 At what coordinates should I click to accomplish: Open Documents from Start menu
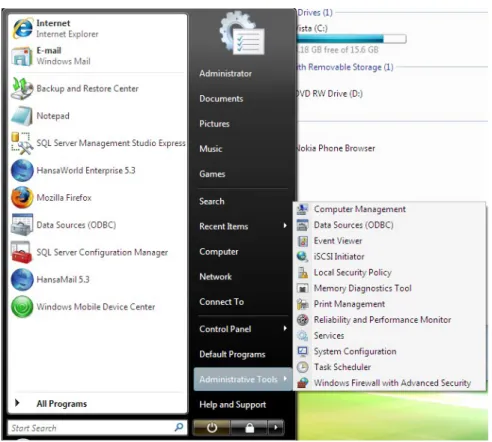point(221,99)
